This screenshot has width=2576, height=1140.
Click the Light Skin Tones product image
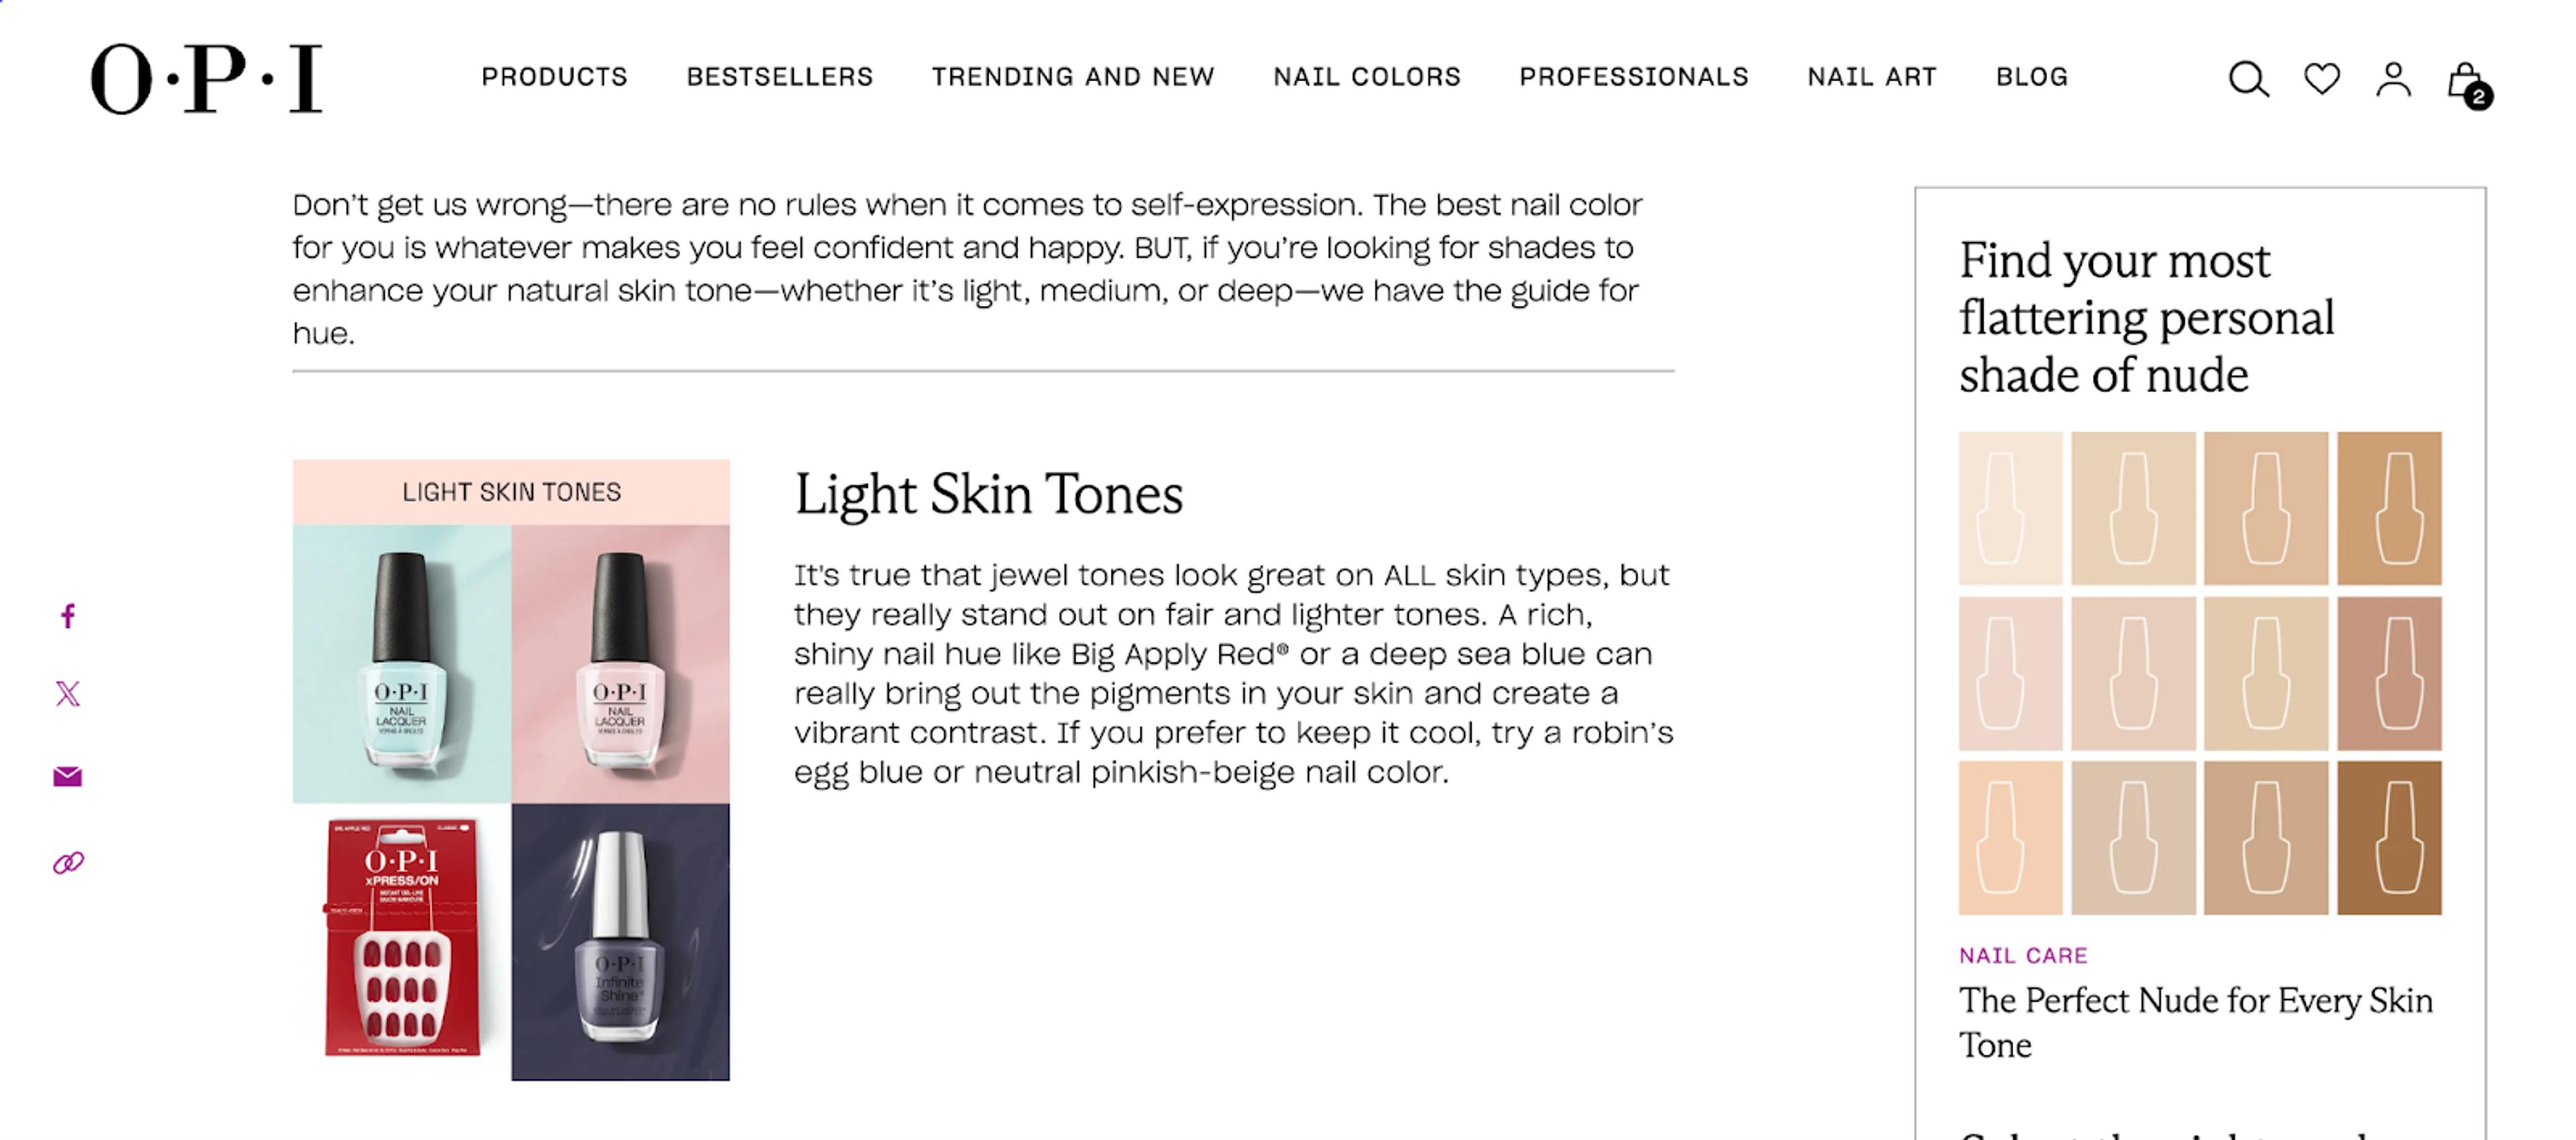coord(511,770)
